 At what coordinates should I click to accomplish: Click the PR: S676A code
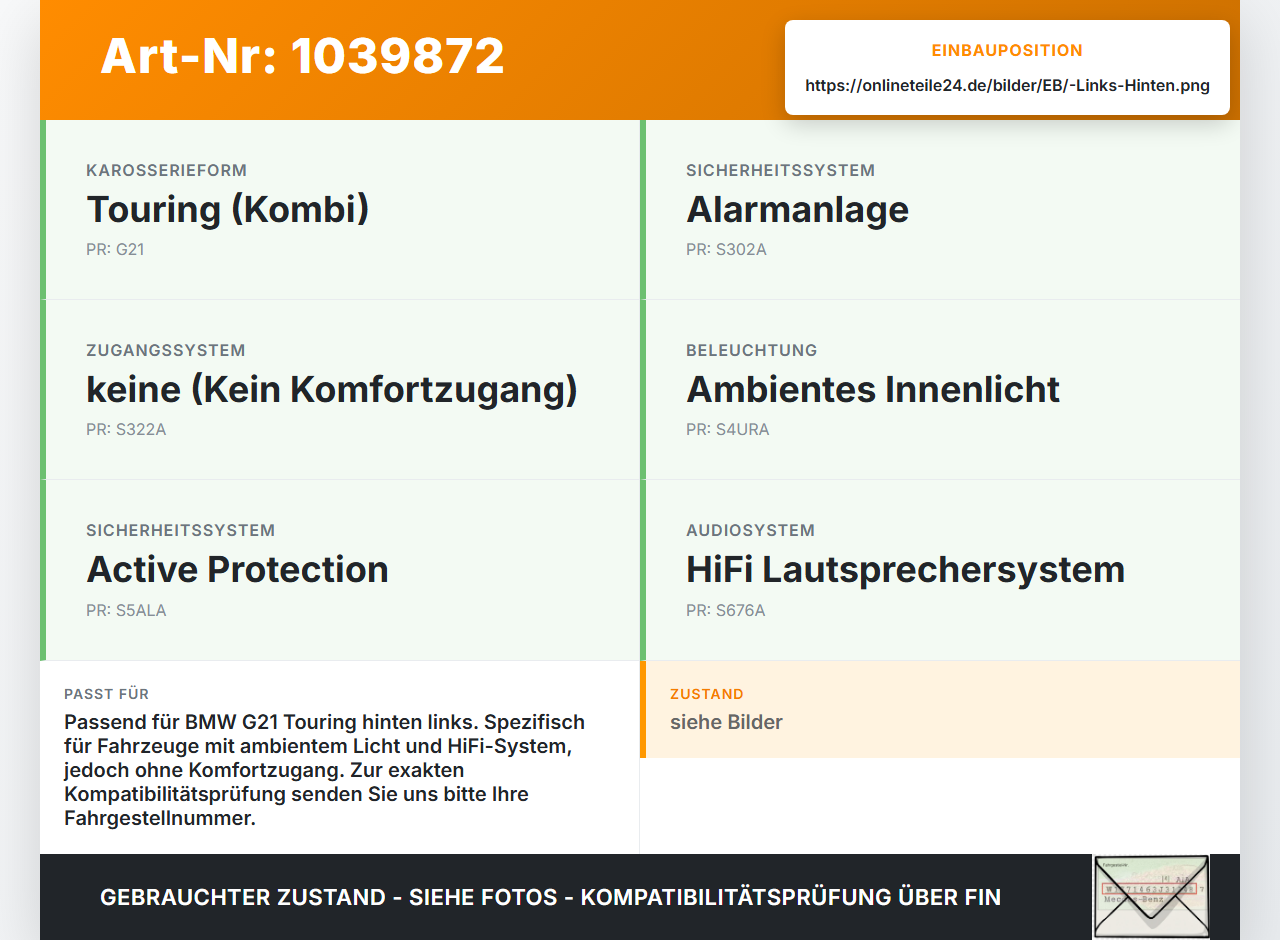coord(725,610)
